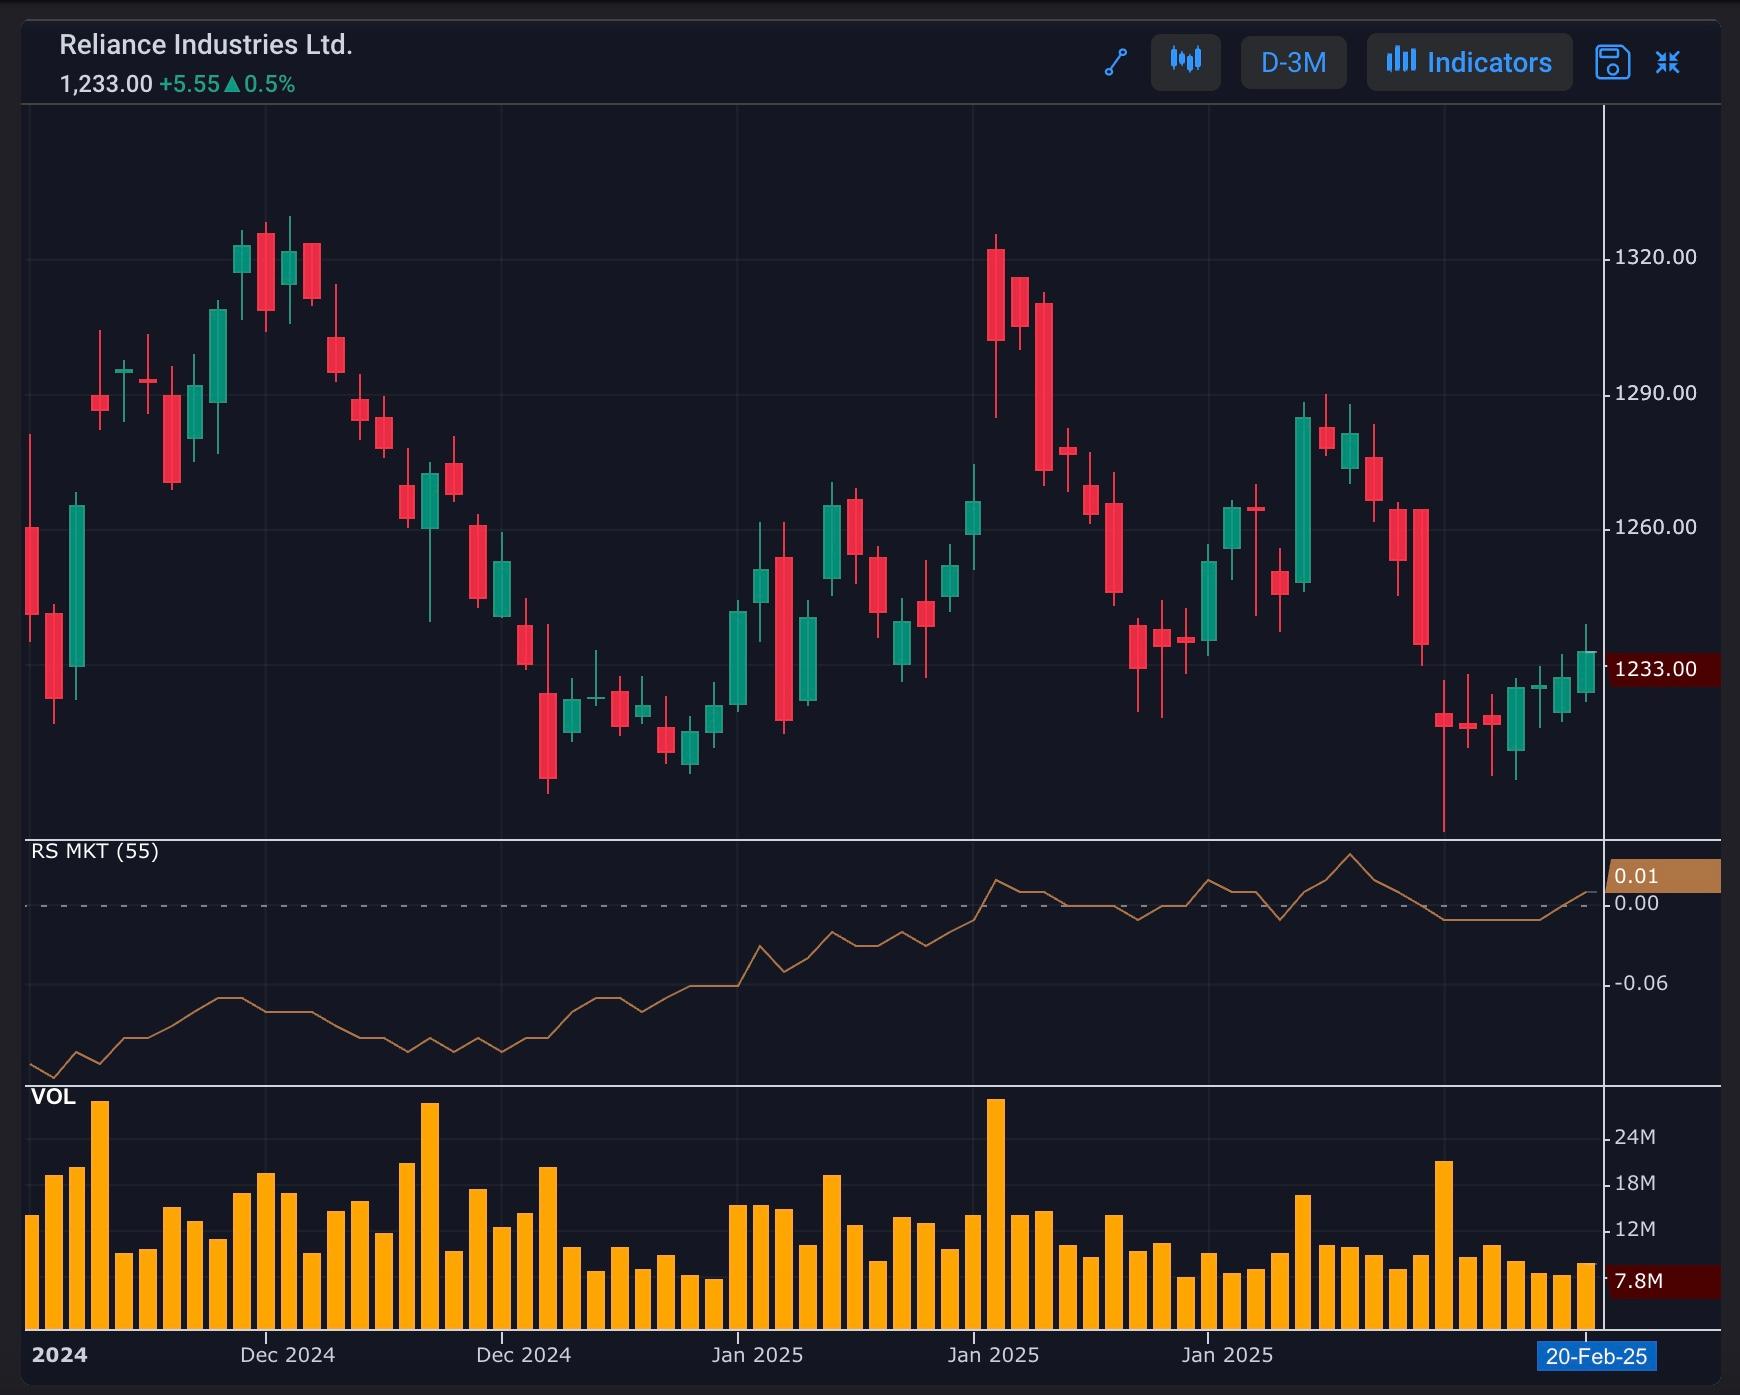The image size is (1740, 1395).
Task: Click the -0.06 RS axis label
Action: coord(1641,984)
